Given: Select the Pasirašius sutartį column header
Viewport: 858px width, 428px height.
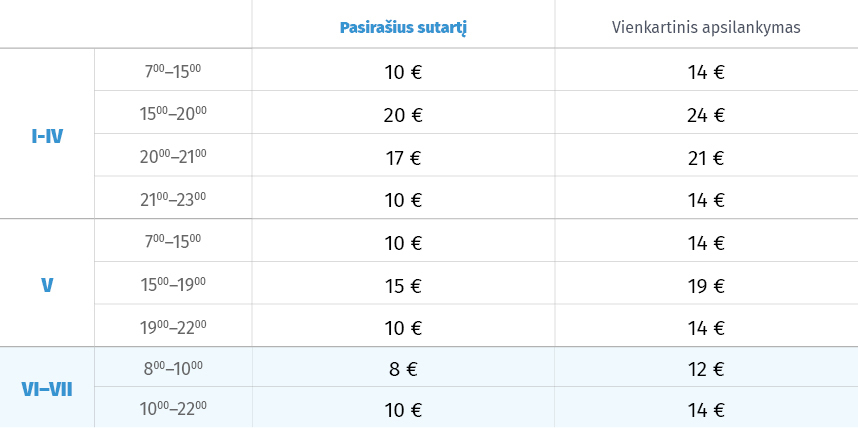Looking at the screenshot, I should point(403,28).
